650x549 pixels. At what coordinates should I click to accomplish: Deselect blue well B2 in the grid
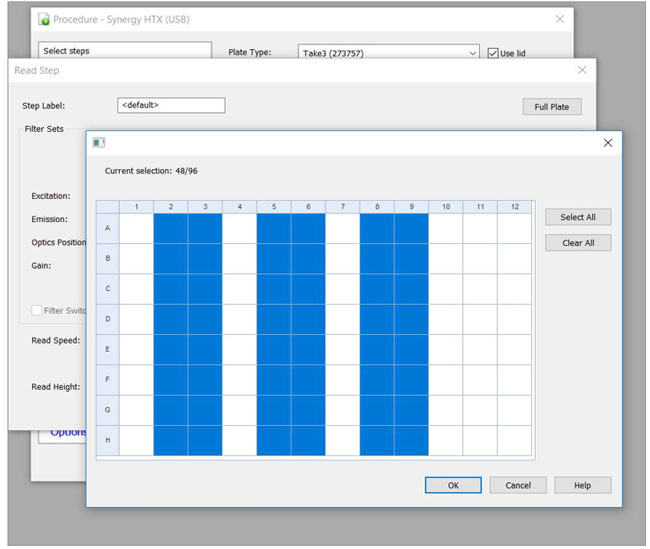coord(171,258)
